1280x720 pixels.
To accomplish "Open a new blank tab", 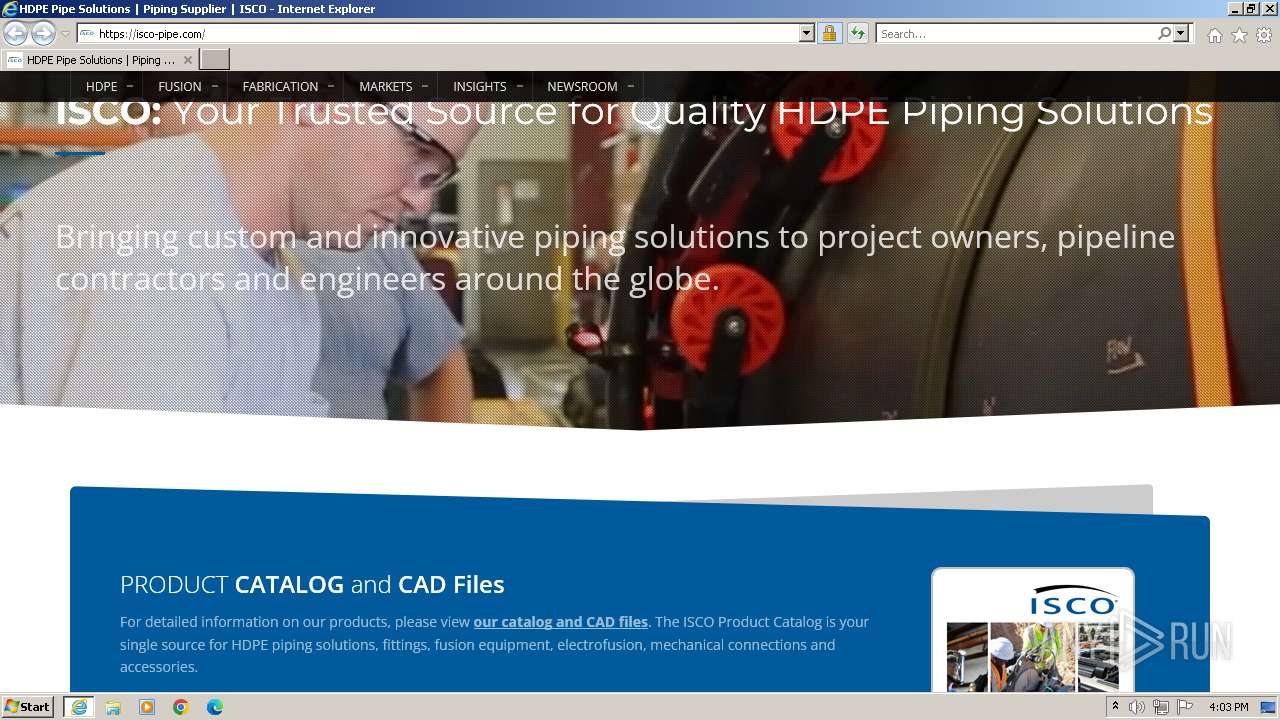I will click(215, 60).
